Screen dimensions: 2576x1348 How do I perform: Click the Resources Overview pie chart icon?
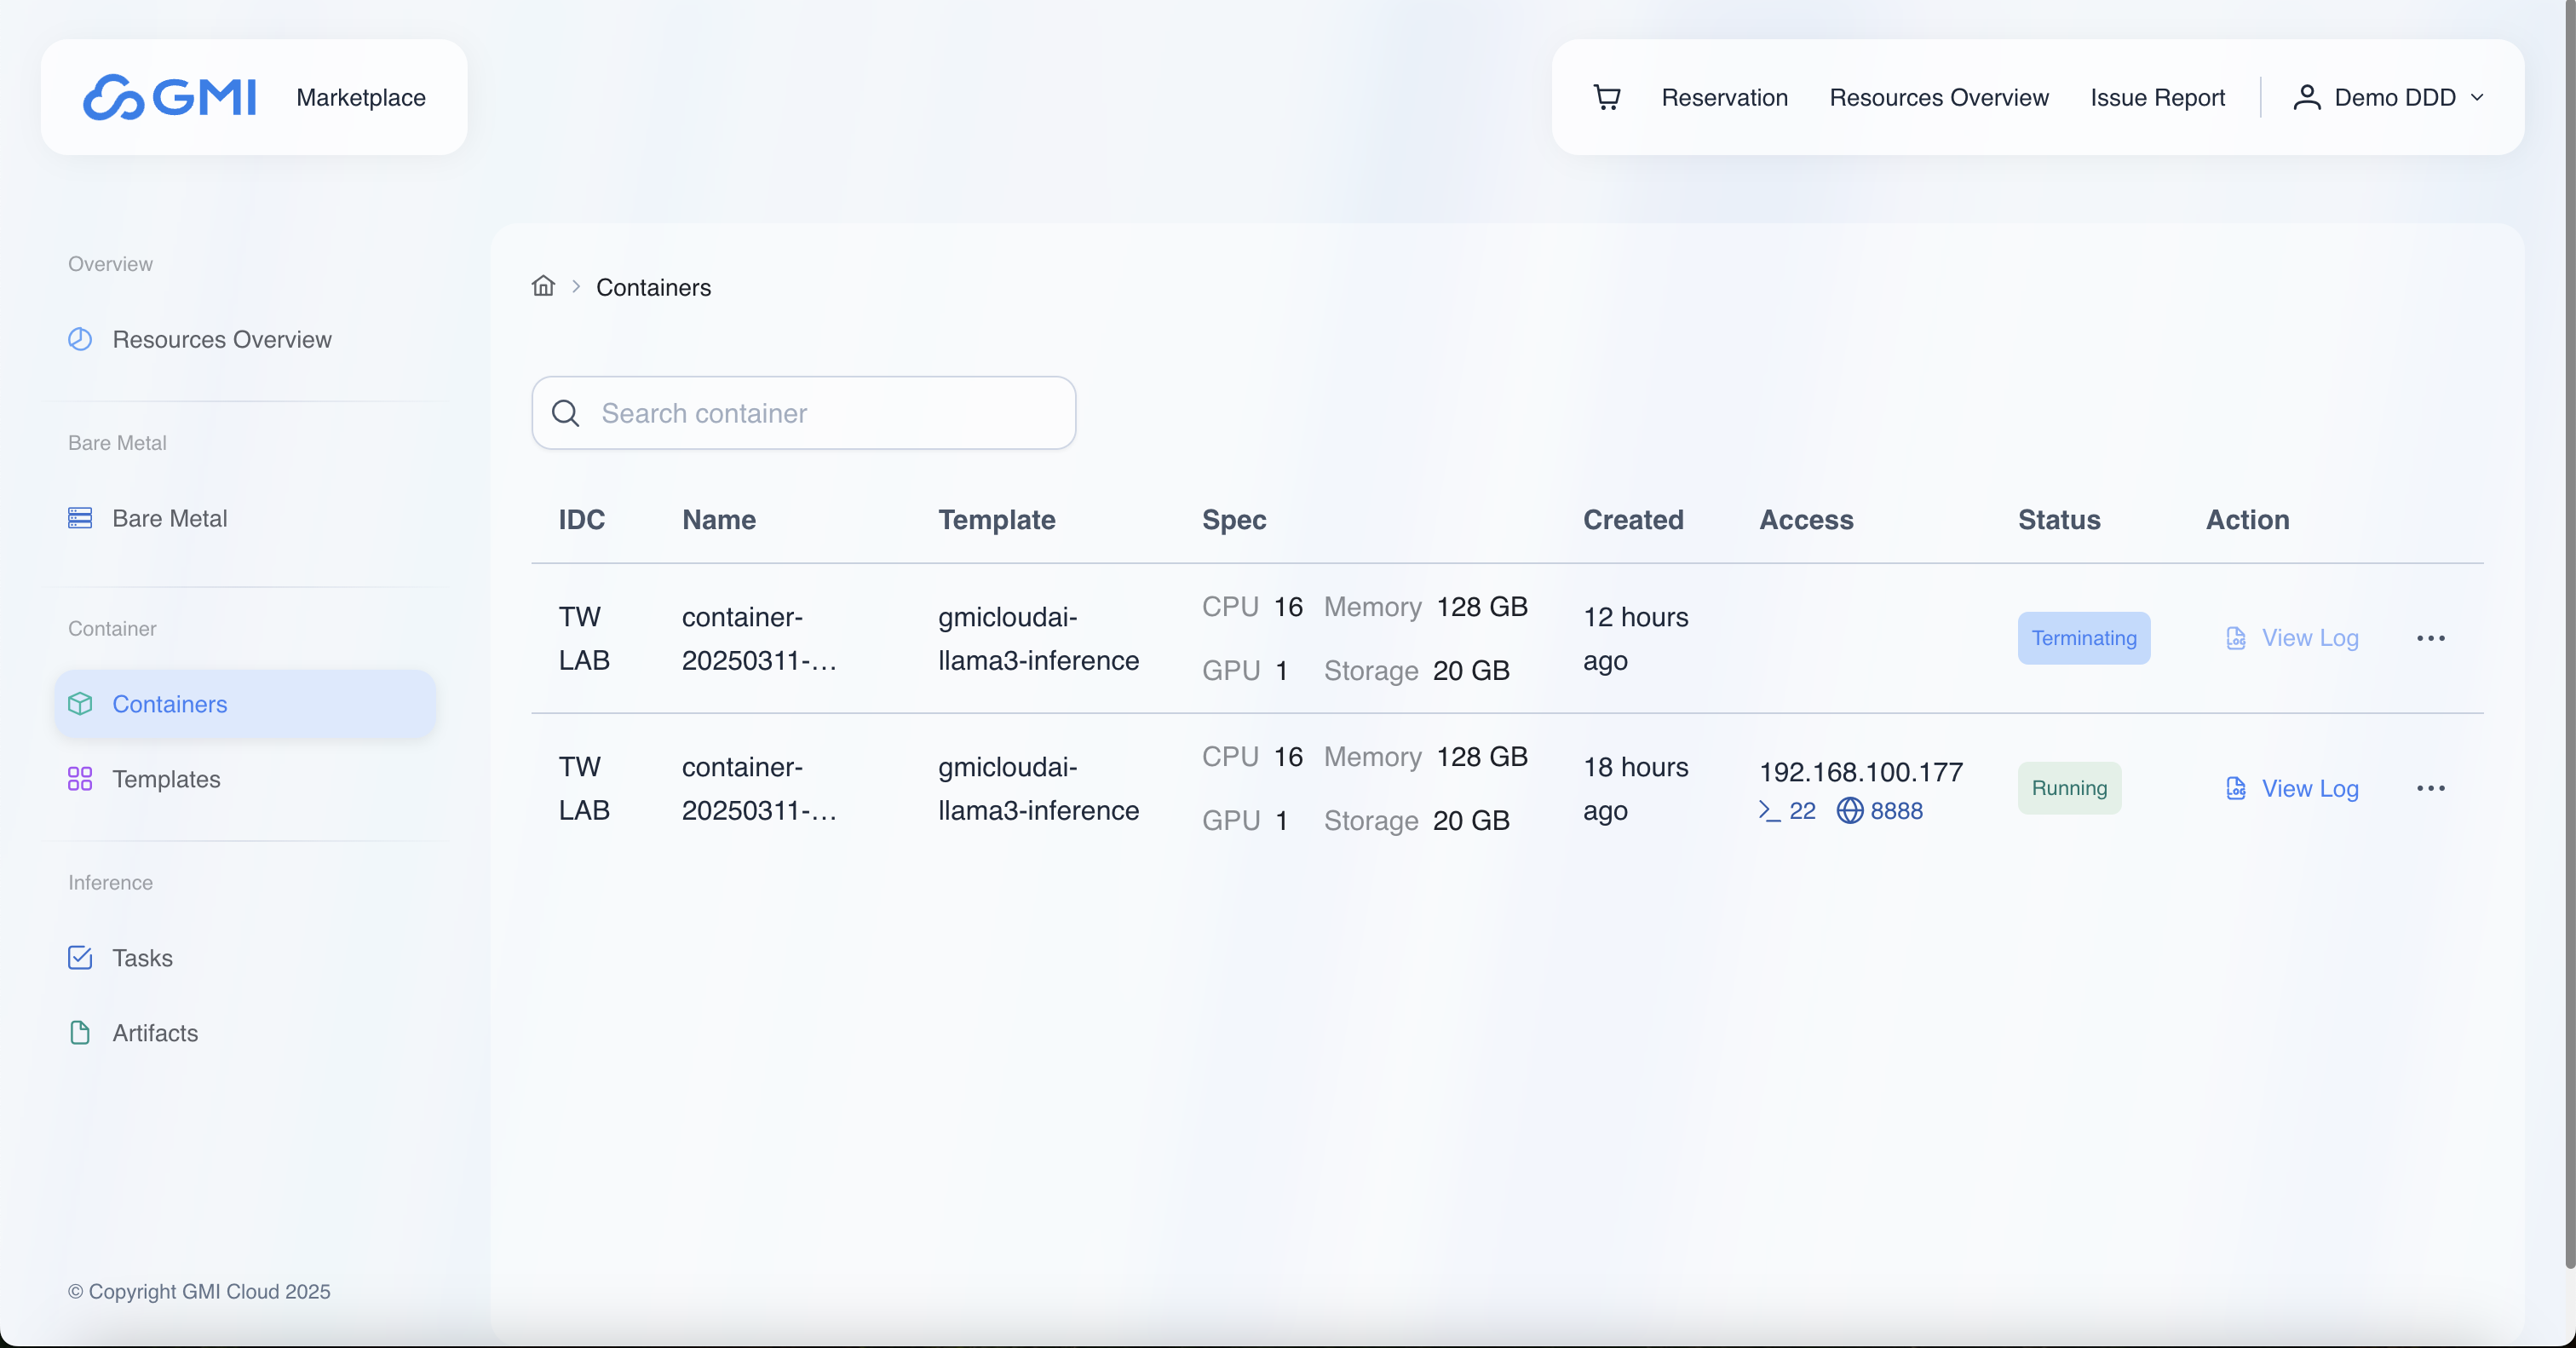(80, 339)
